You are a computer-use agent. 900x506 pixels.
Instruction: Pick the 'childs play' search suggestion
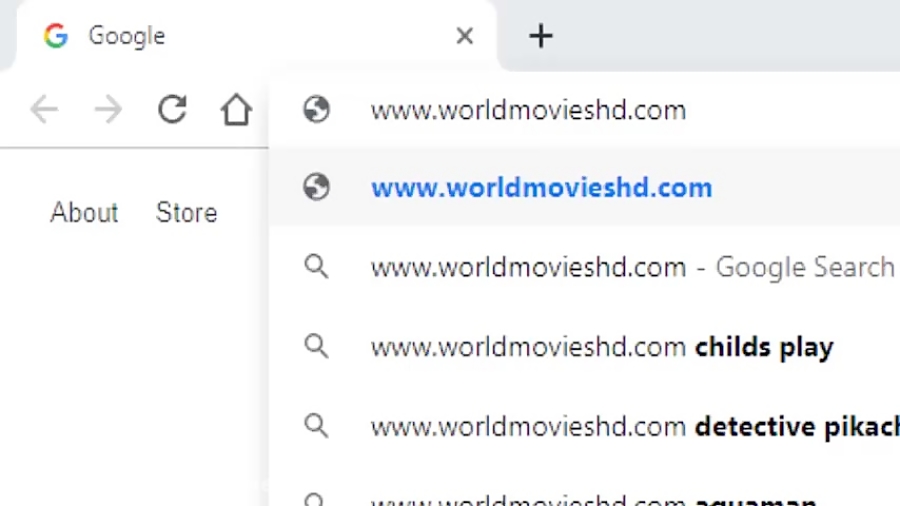click(x=601, y=347)
